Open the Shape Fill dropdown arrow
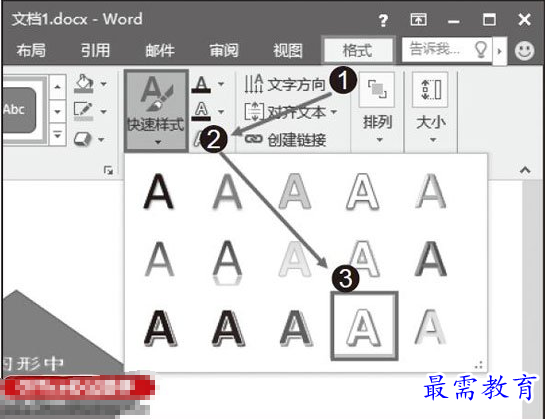This screenshot has width=545, height=419. (x=104, y=84)
